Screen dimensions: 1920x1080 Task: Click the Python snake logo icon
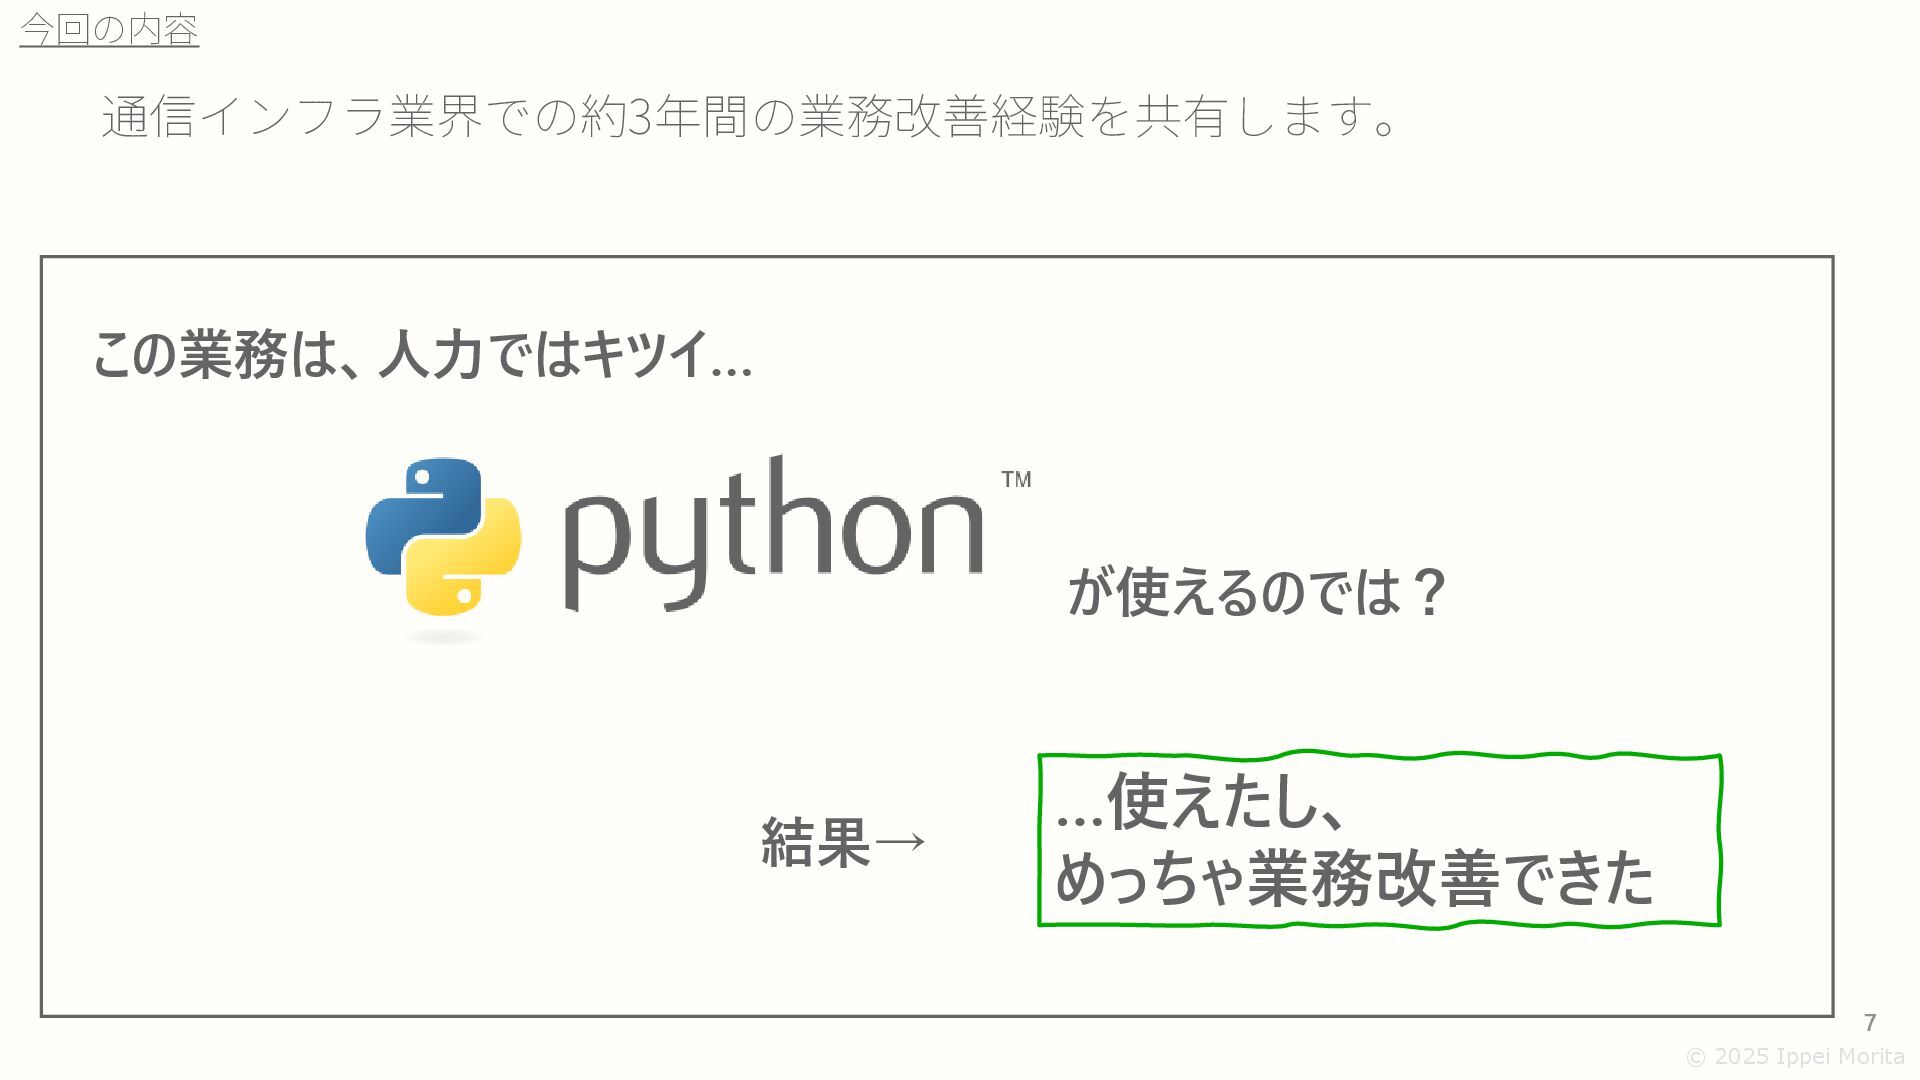pos(443,537)
